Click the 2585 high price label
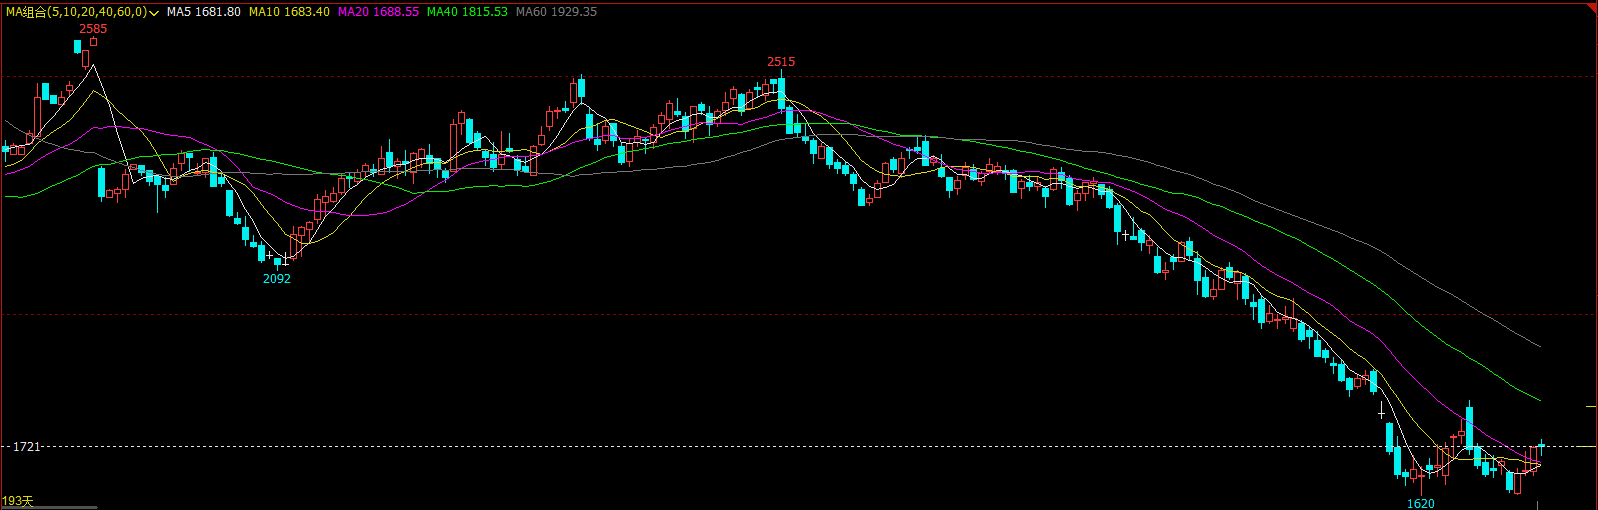Viewport: 1598px width, 510px height. [x=93, y=29]
